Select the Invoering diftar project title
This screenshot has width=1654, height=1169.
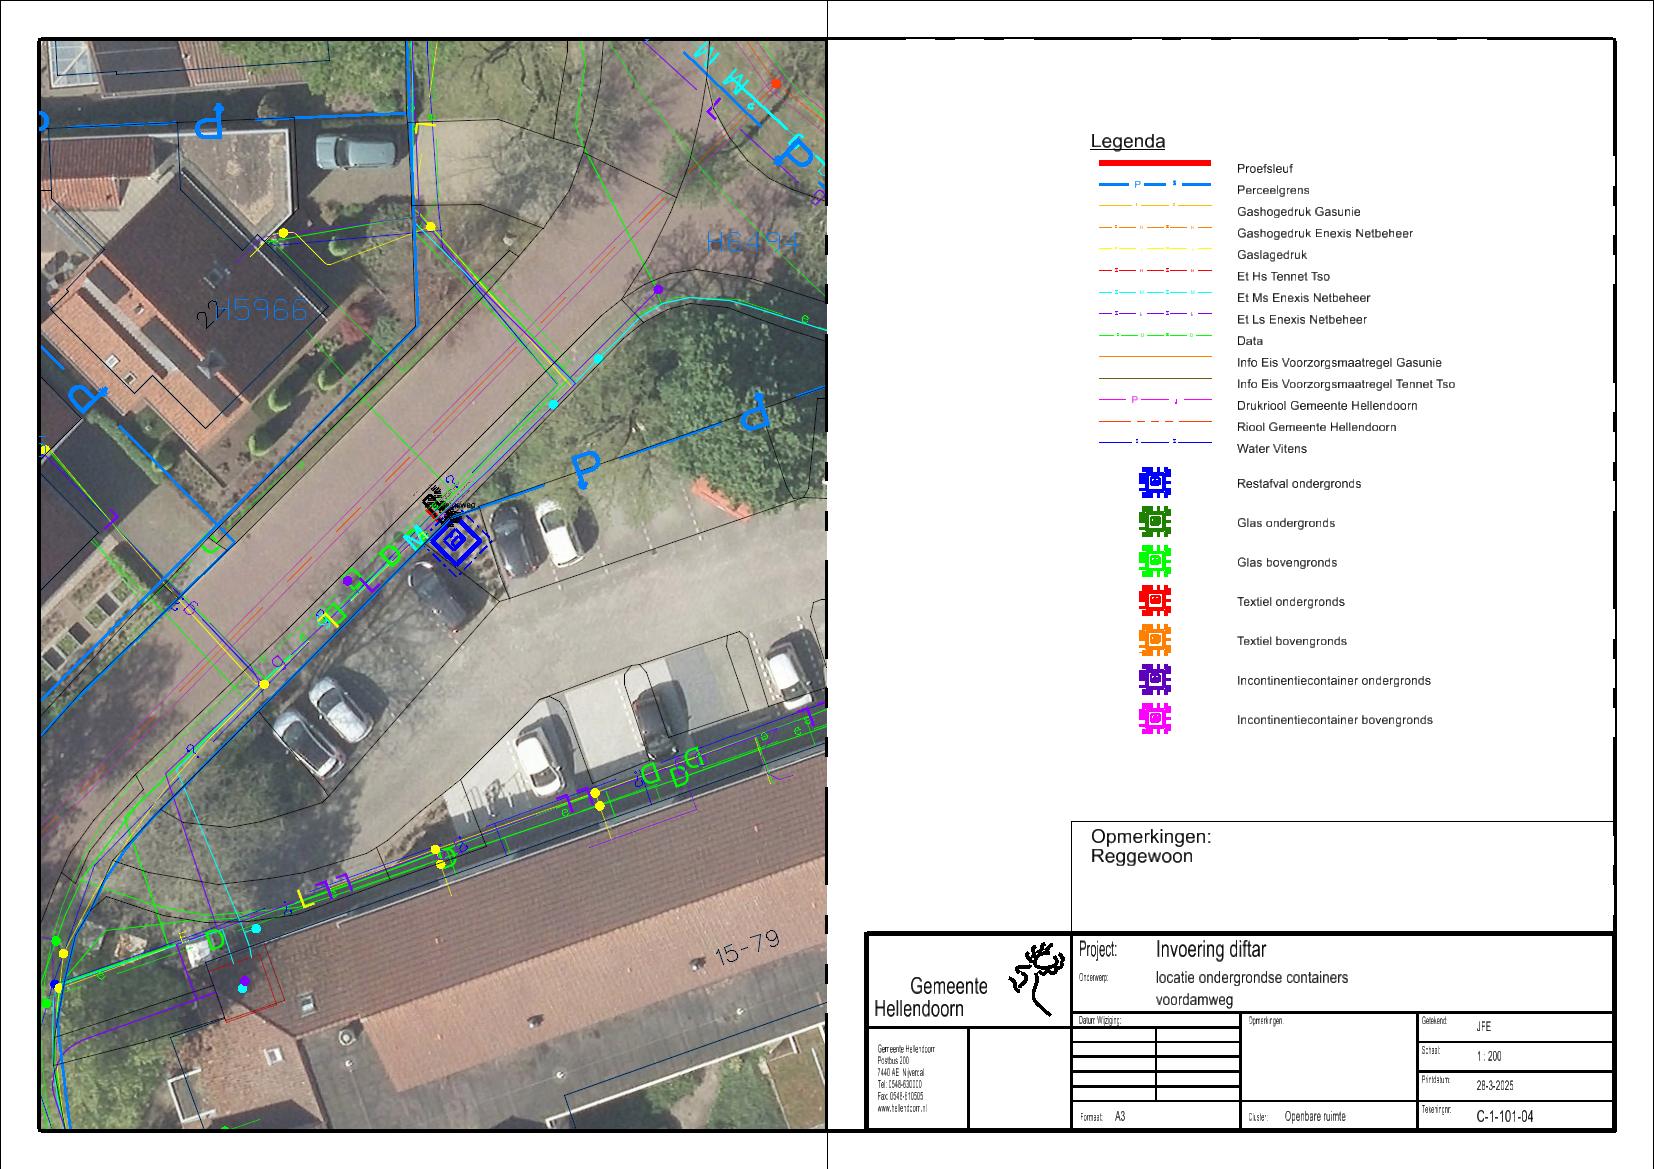(1210, 950)
